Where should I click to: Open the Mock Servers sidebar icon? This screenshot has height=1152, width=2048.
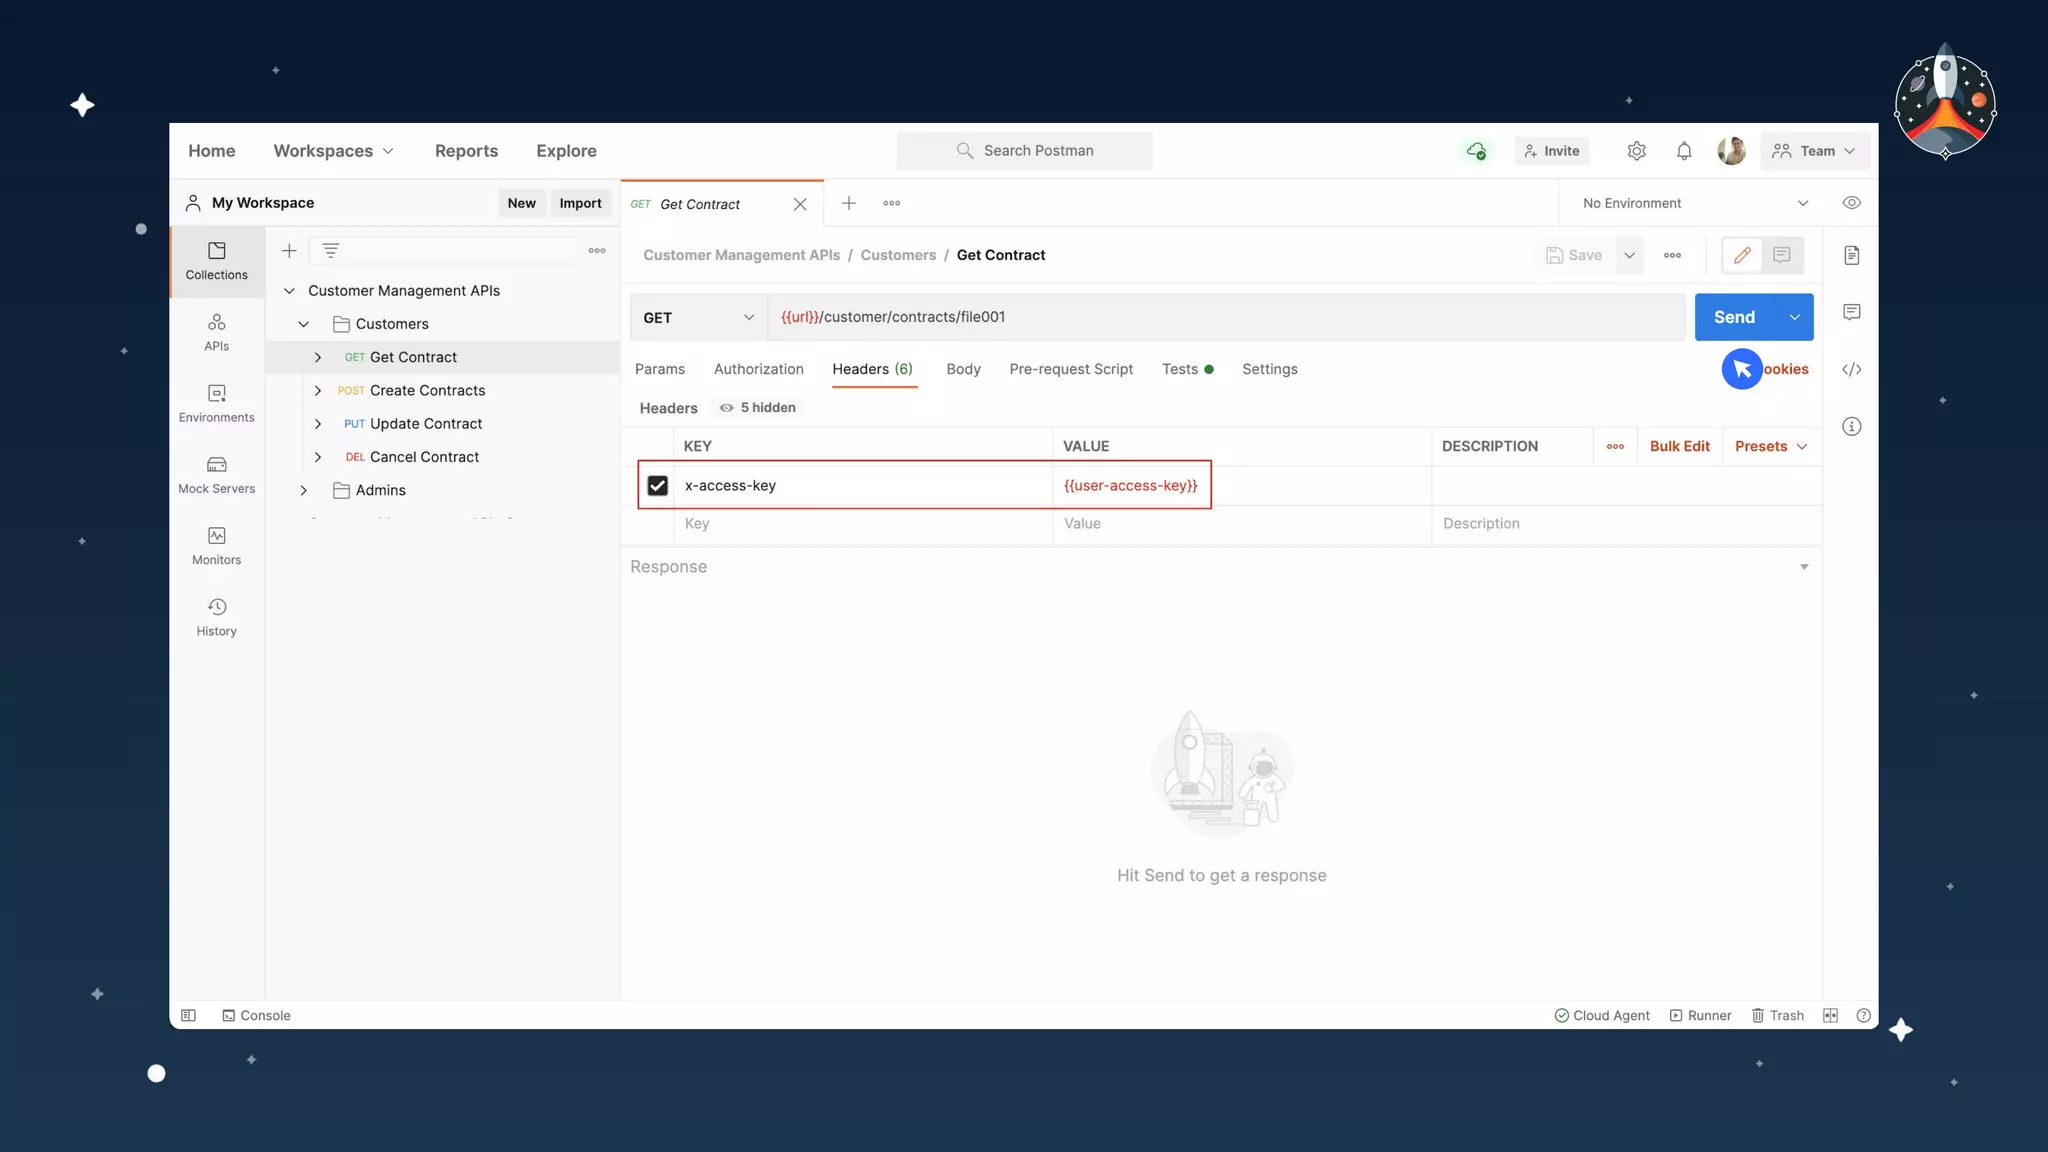[x=216, y=474]
